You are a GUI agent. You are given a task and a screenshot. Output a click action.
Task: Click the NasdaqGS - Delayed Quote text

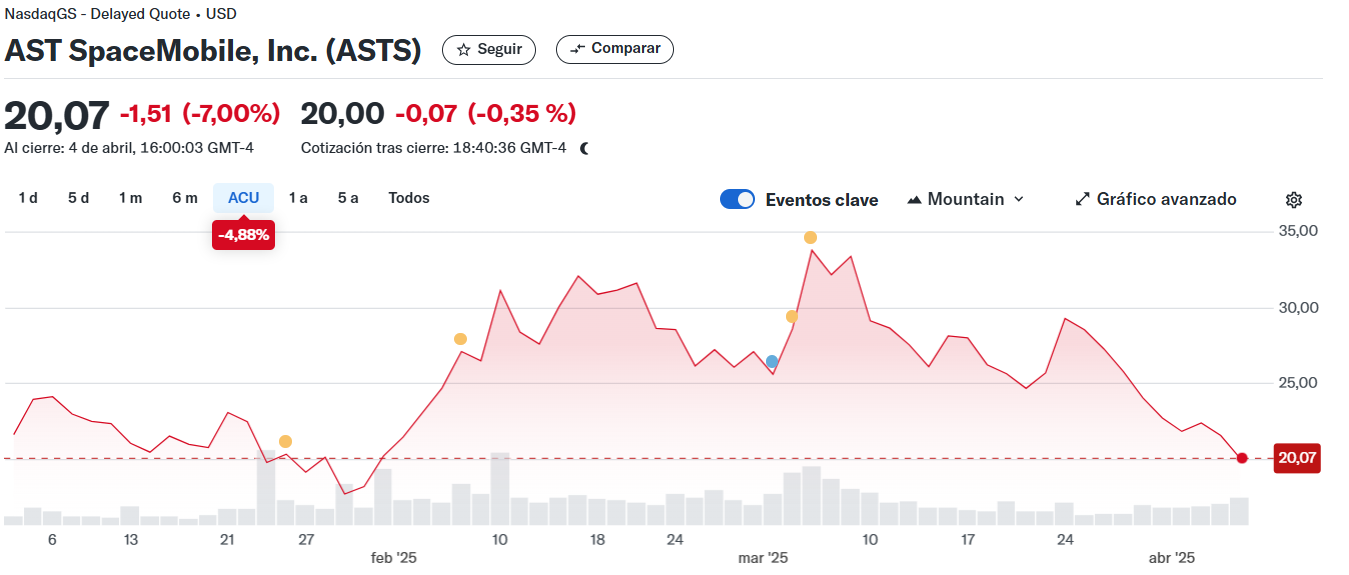click(x=98, y=15)
